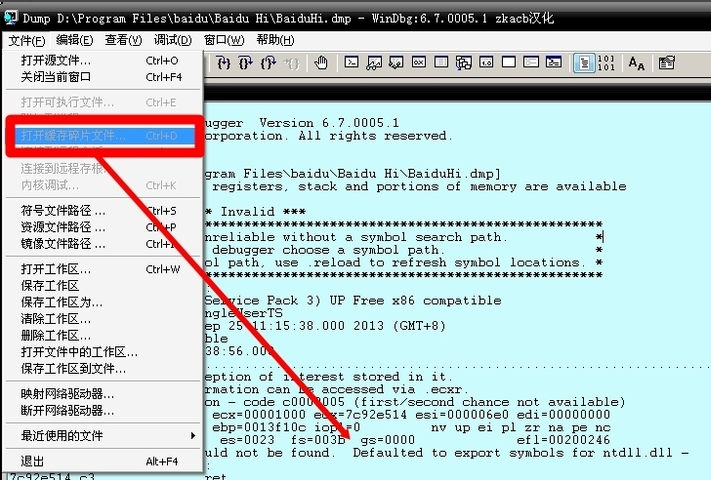The width and height of the screenshot is (711, 480).
Task: Choose 镜像文件路径 ... menu entry
Action: tap(103, 244)
